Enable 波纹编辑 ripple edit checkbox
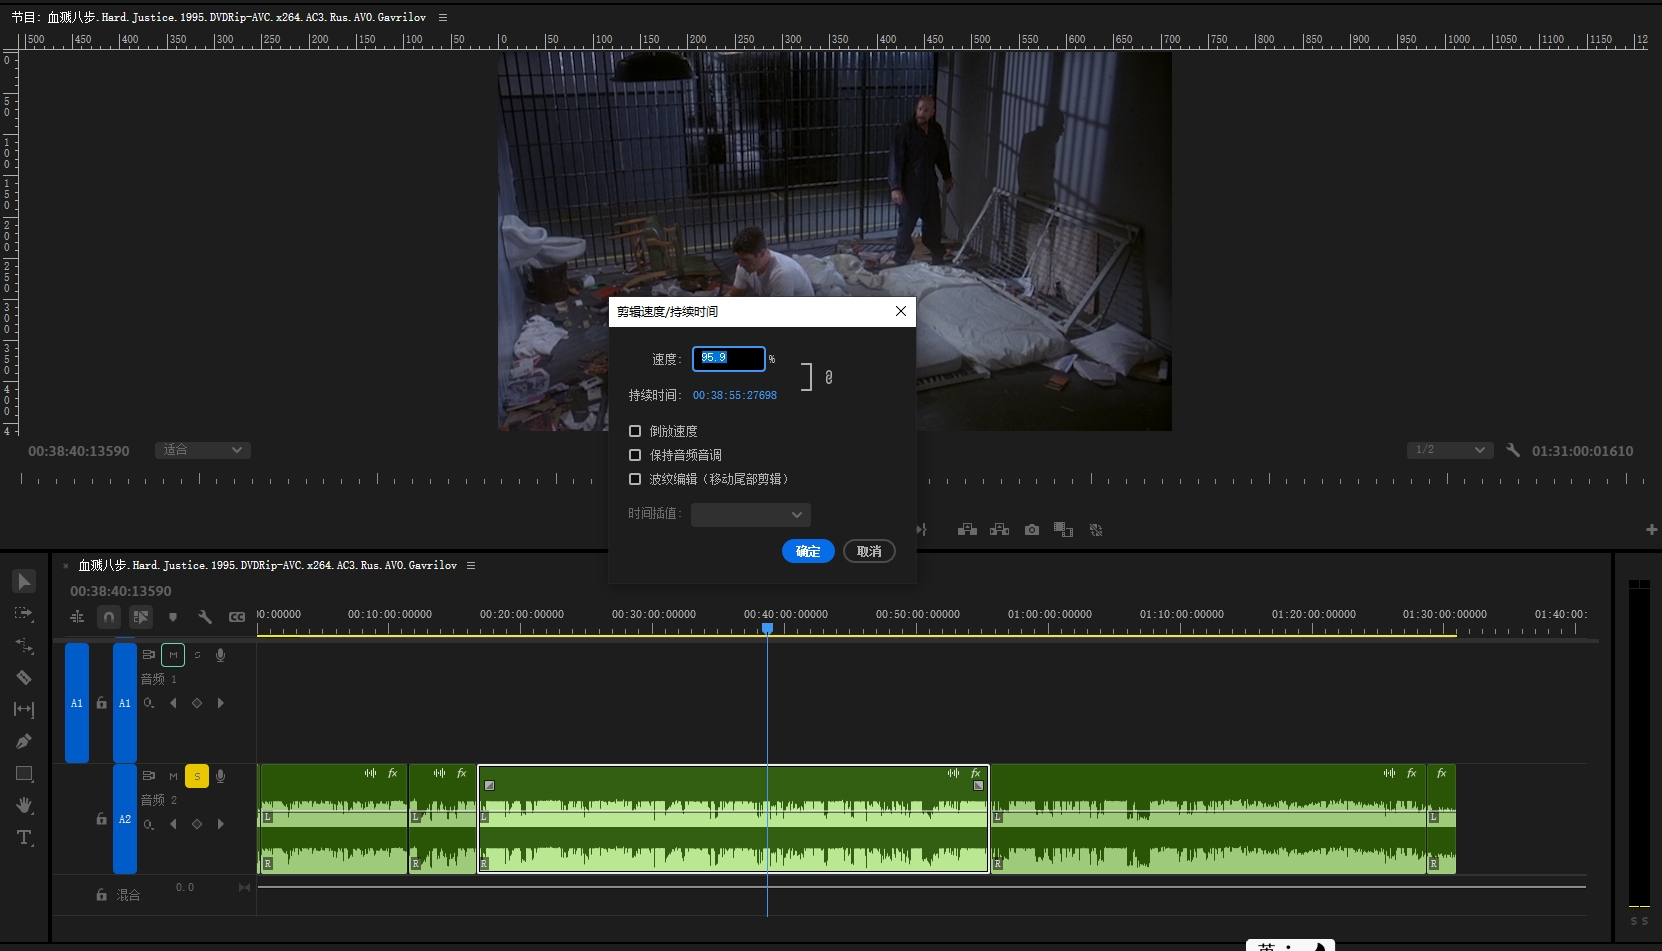This screenshot has height=951, width=1662. pos(635,479)
